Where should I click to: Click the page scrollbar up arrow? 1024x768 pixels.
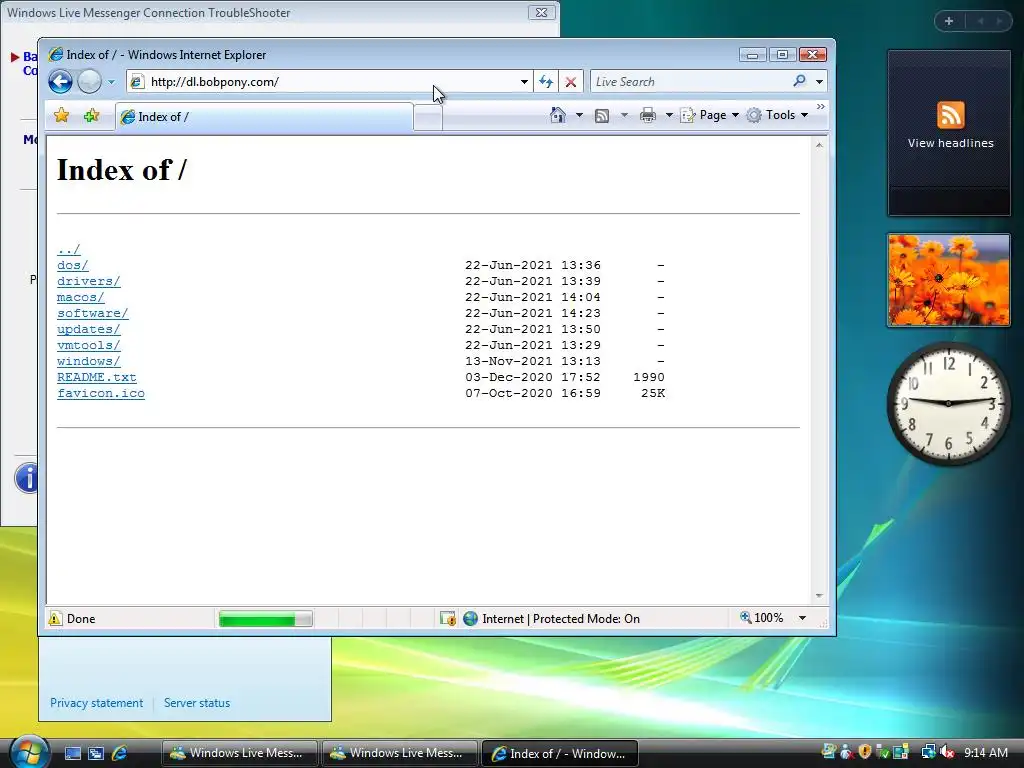(819, 145)
